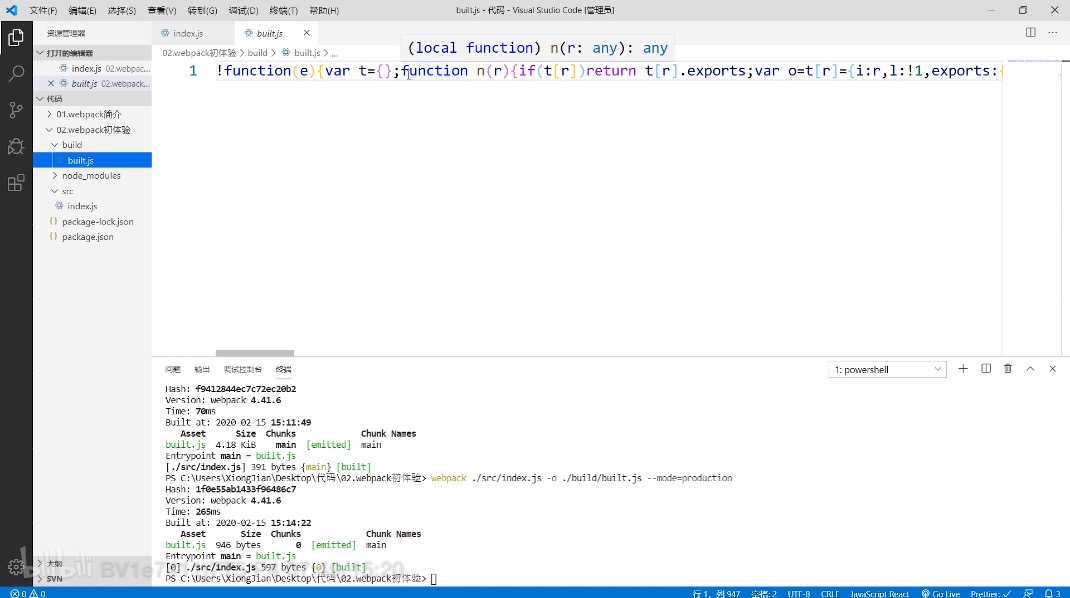
Task: Click the split editor icon
Action: coord(1030,33)
